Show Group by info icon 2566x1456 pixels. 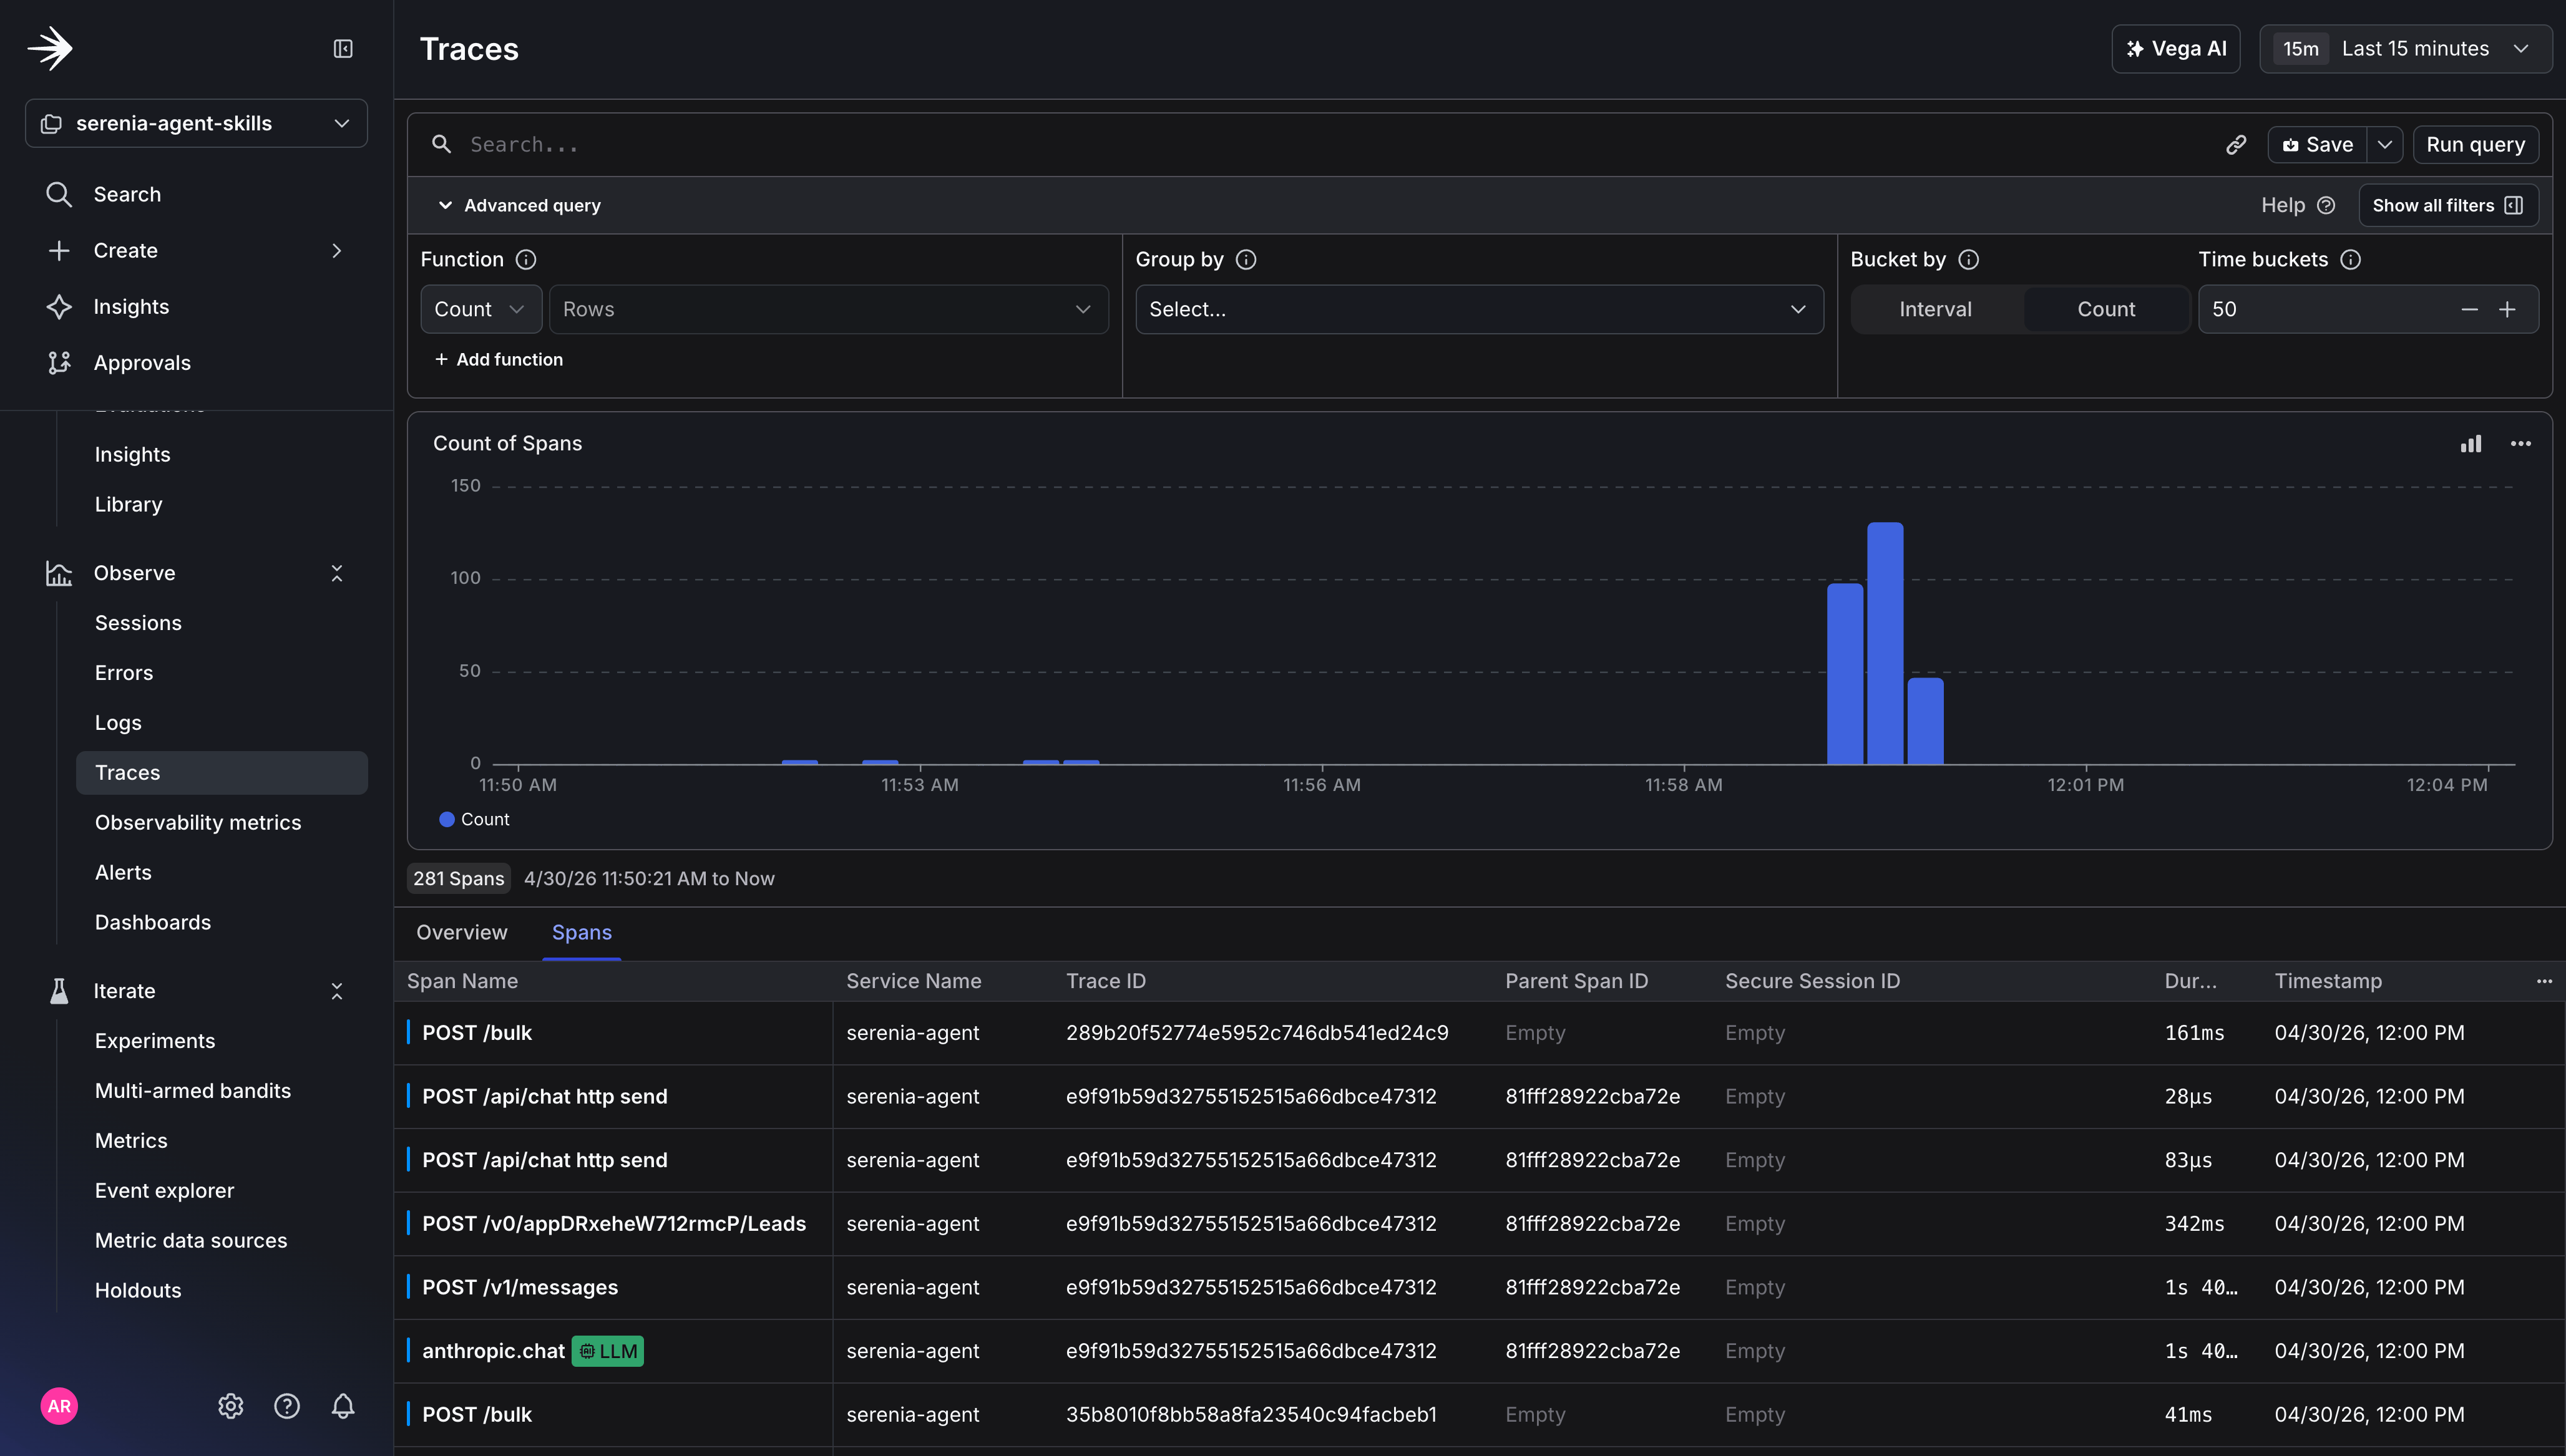(1246, 260)
